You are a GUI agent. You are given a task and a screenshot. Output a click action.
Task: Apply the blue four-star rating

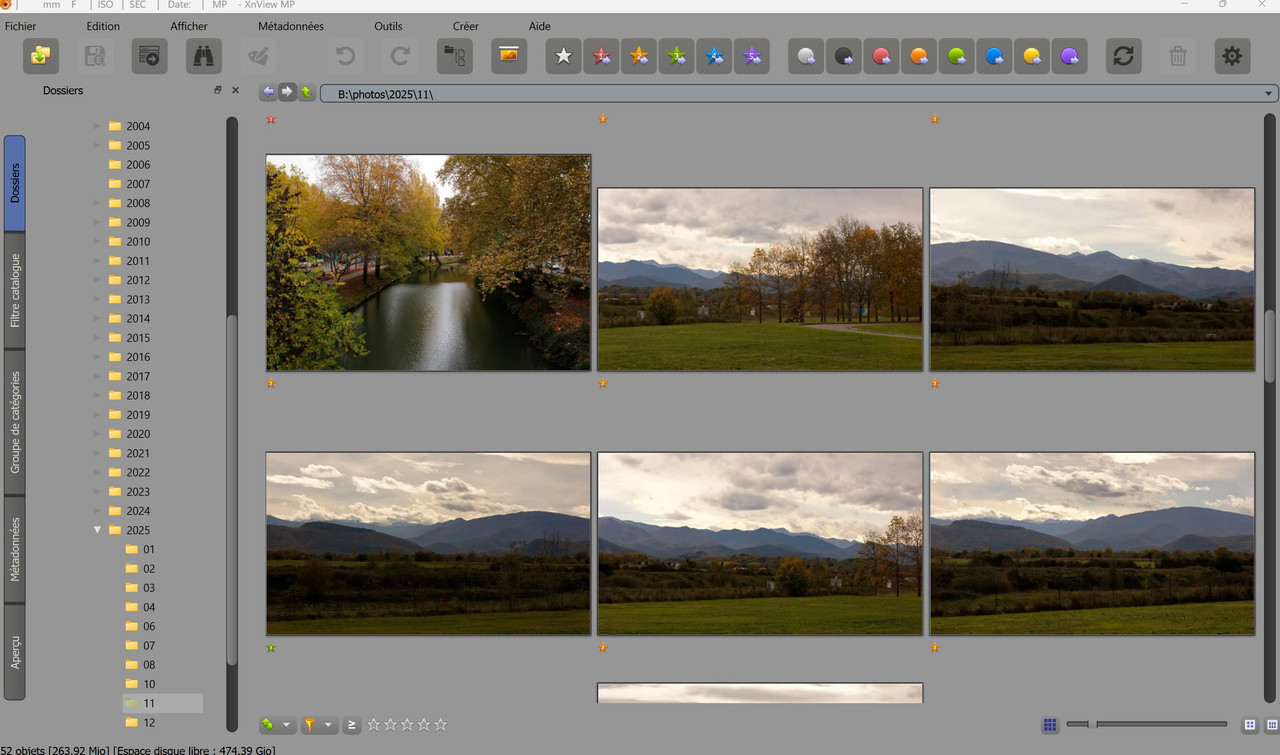click(x=714, y=56)
